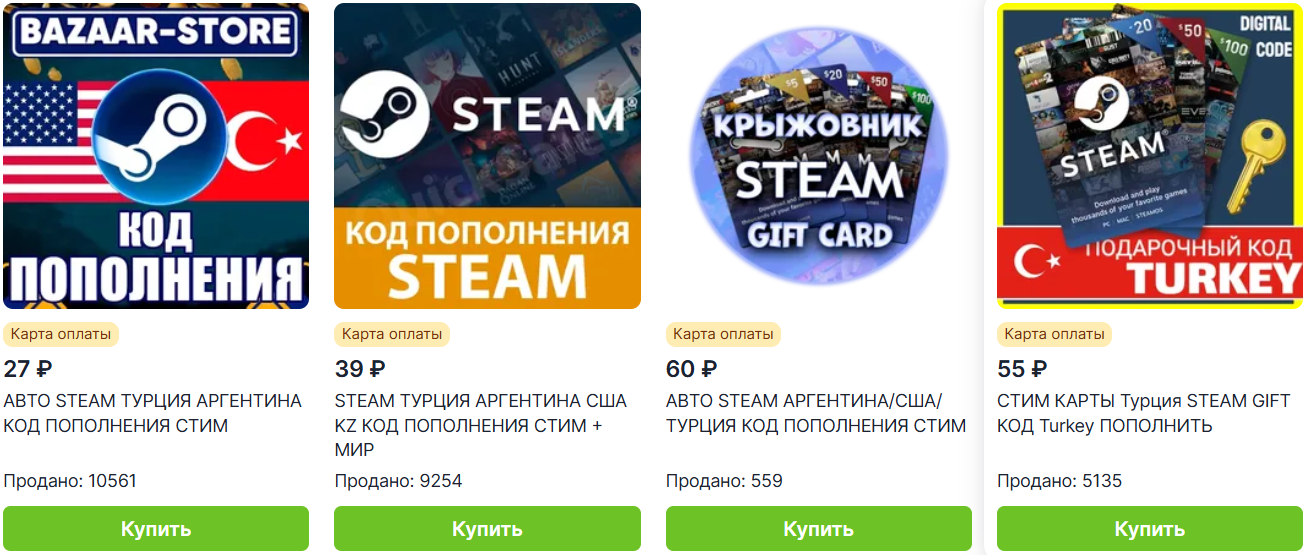Click 'Карта оплаты' tag on 39 ₽ item
Screen dimensions: 1306x555
(x=392, y=334)
